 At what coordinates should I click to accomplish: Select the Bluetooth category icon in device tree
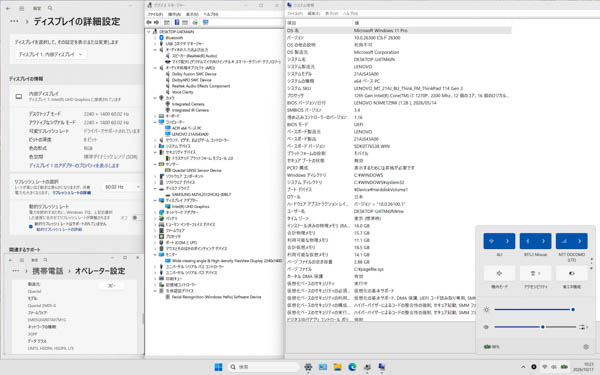point(161,38)
